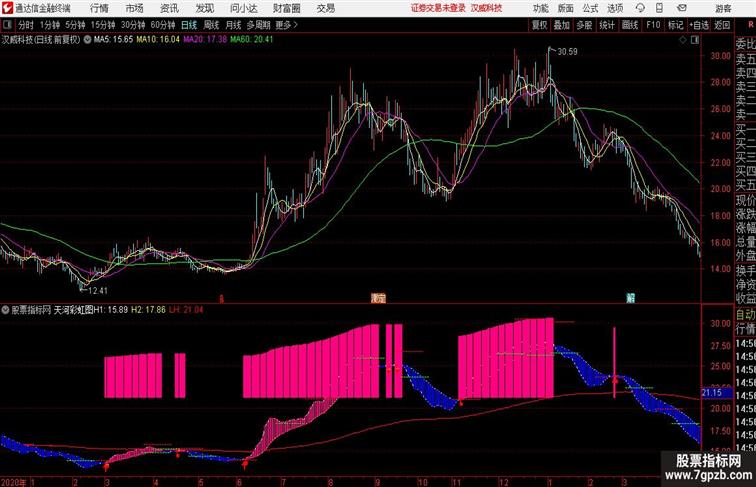Click the 叠加 overlay button
The image size is (756, 487).
(x=562, y=25)
